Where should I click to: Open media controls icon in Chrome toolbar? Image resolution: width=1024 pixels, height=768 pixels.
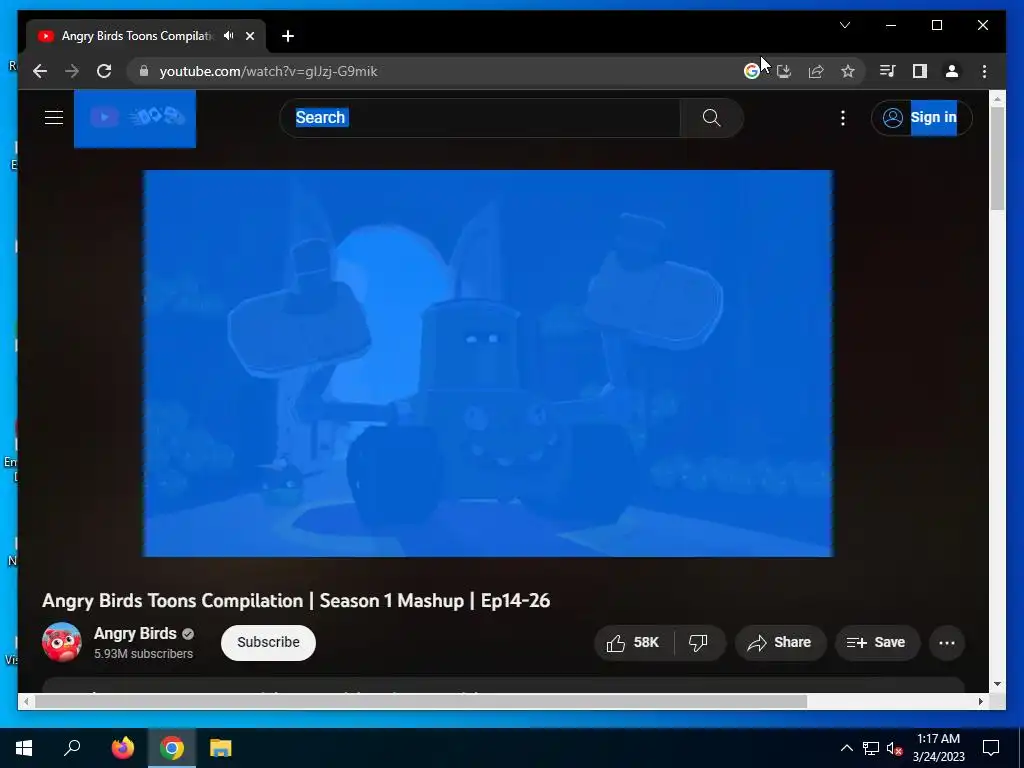click(x=888, y=71)
